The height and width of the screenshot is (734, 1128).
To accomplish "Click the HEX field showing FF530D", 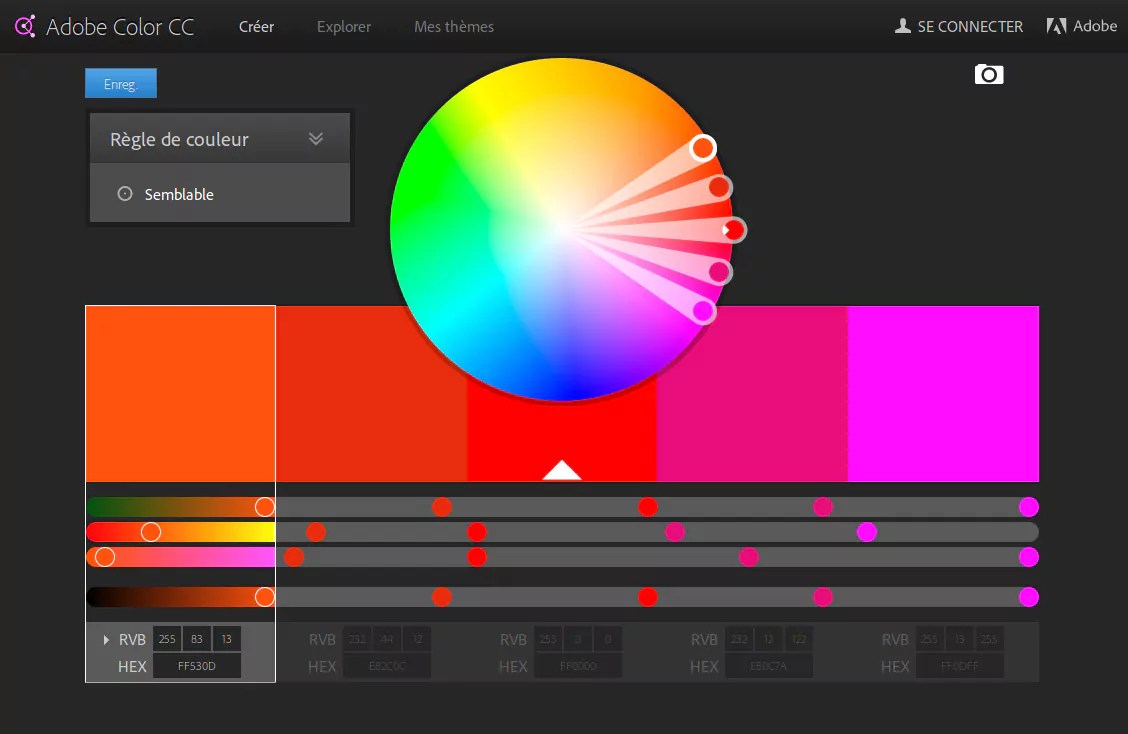I will point(197,666).
